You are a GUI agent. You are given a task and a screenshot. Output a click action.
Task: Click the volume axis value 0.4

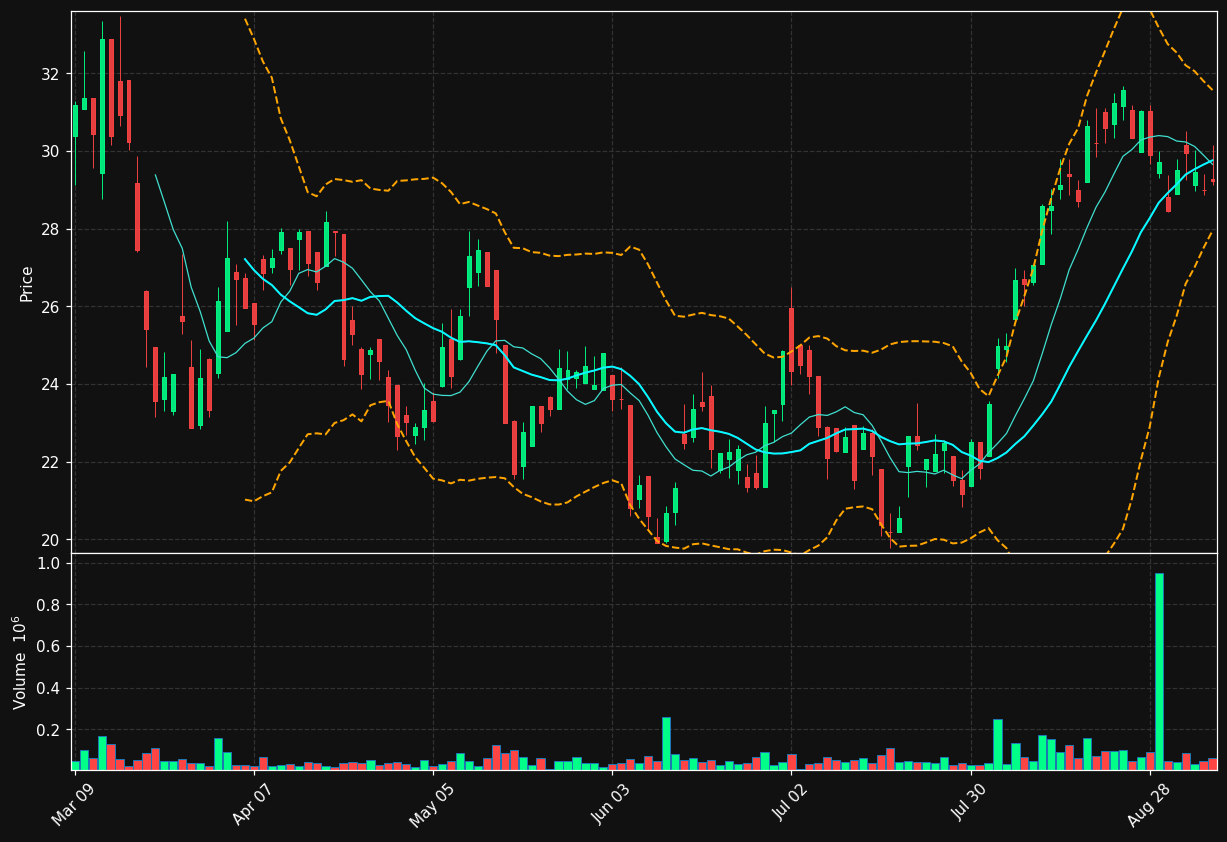[49, 689]
